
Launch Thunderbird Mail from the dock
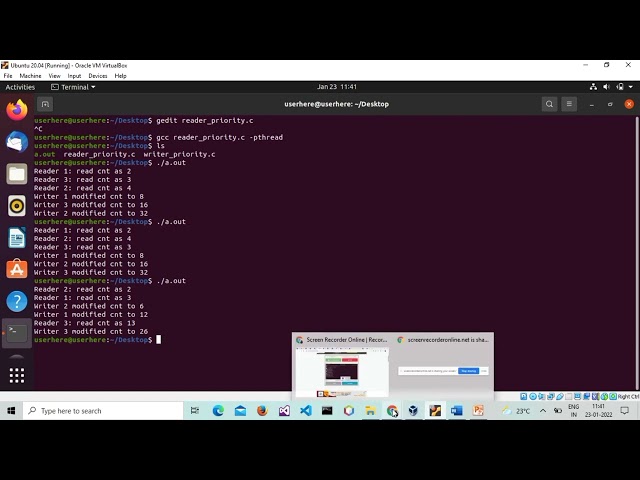point(17,142)
